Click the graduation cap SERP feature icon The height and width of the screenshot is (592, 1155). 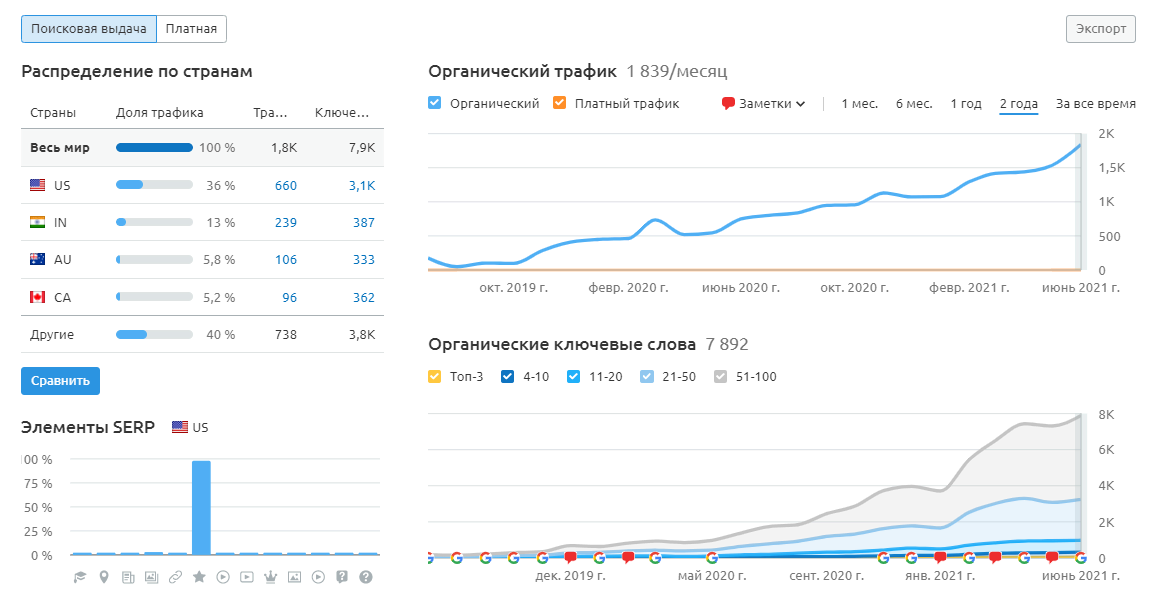79,577
